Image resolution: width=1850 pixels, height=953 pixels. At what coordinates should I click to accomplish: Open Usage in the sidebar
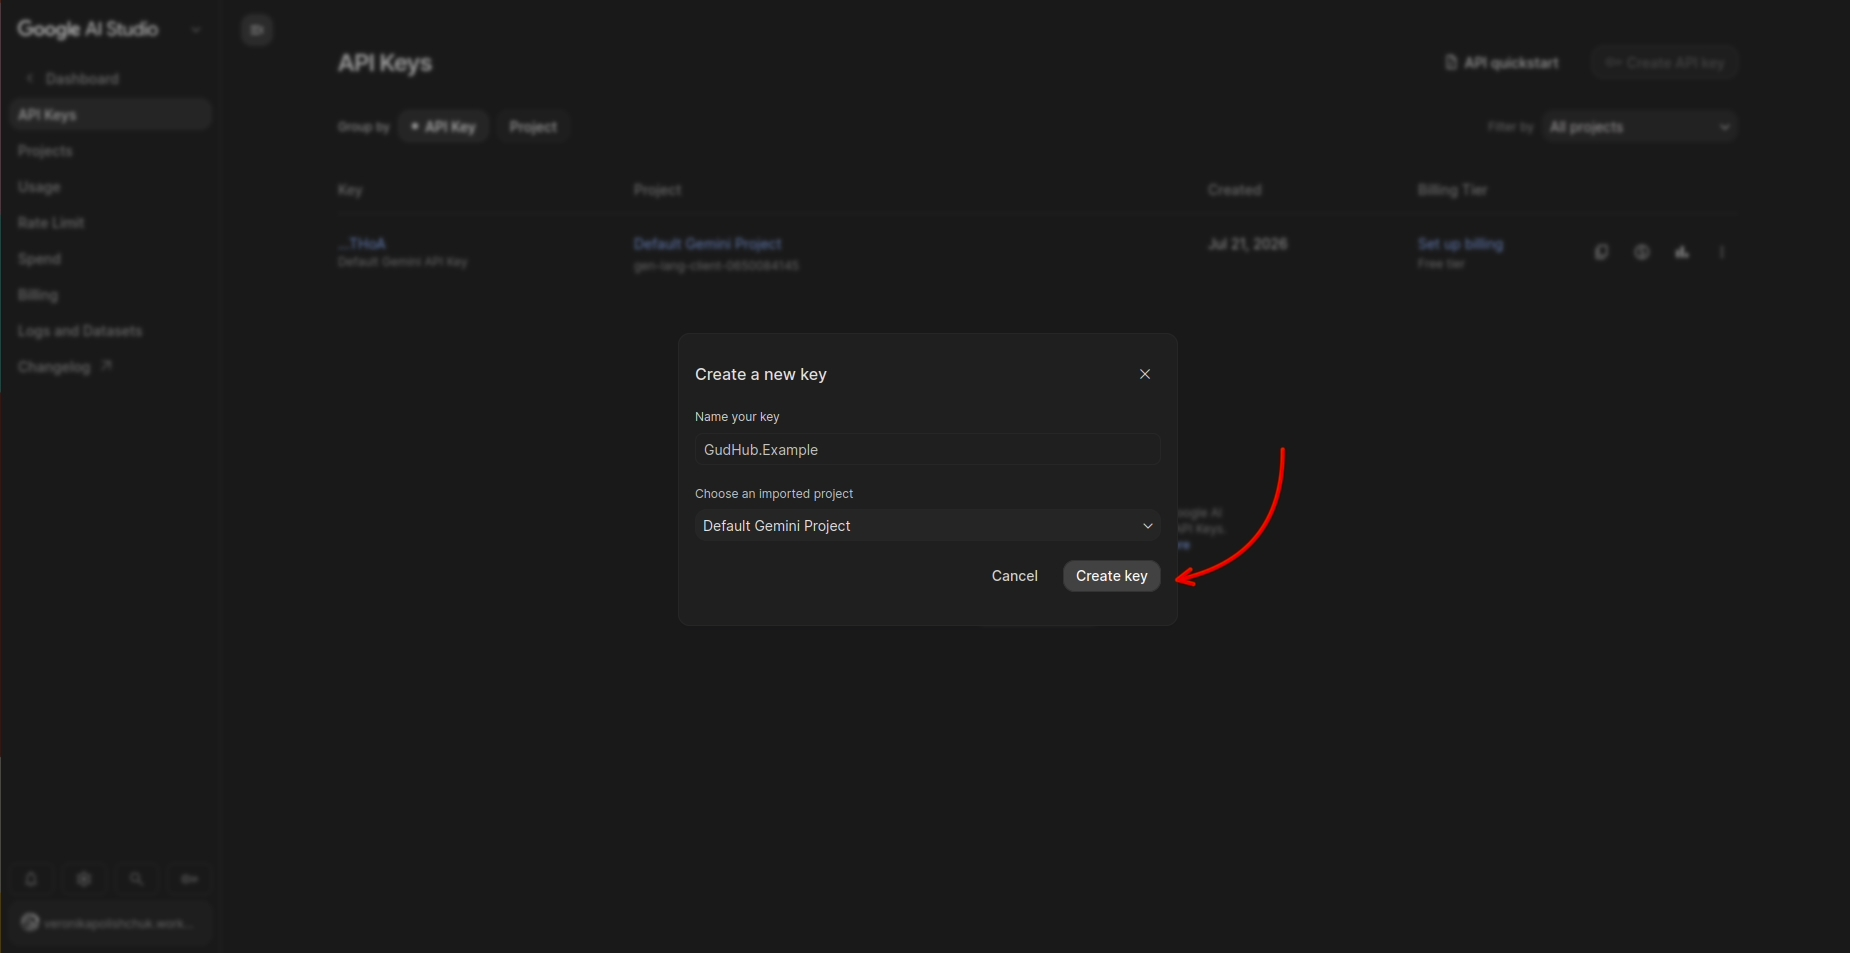(x=39, y=187)
